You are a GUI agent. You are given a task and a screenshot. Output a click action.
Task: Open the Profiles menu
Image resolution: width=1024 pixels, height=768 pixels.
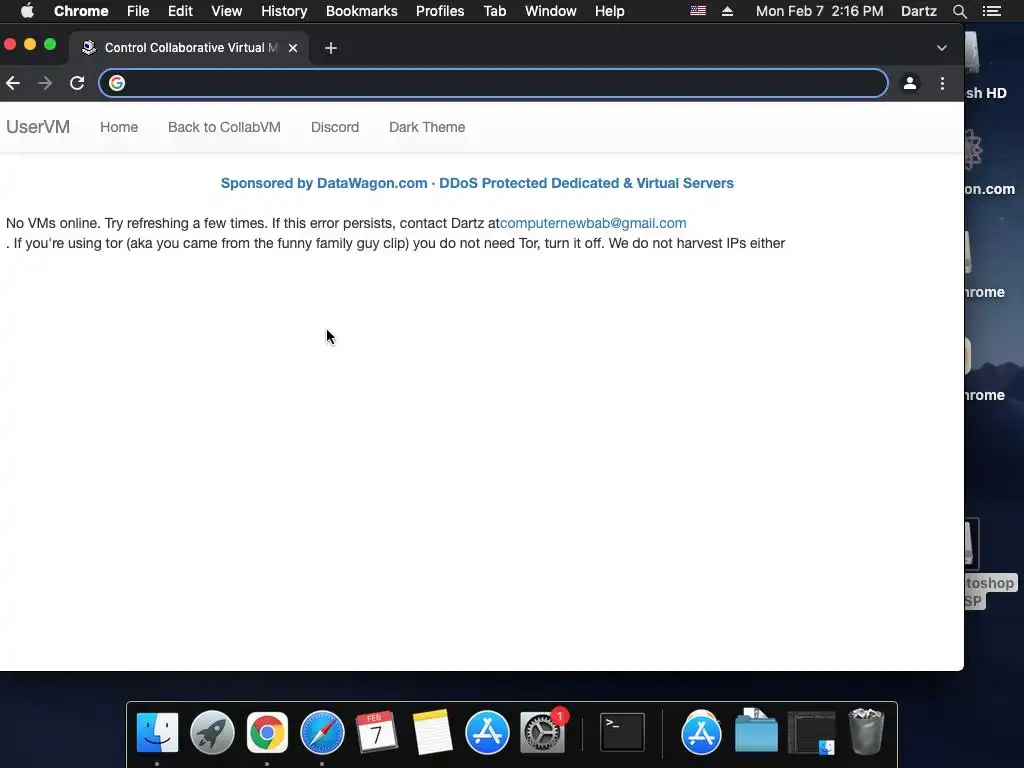440,11
